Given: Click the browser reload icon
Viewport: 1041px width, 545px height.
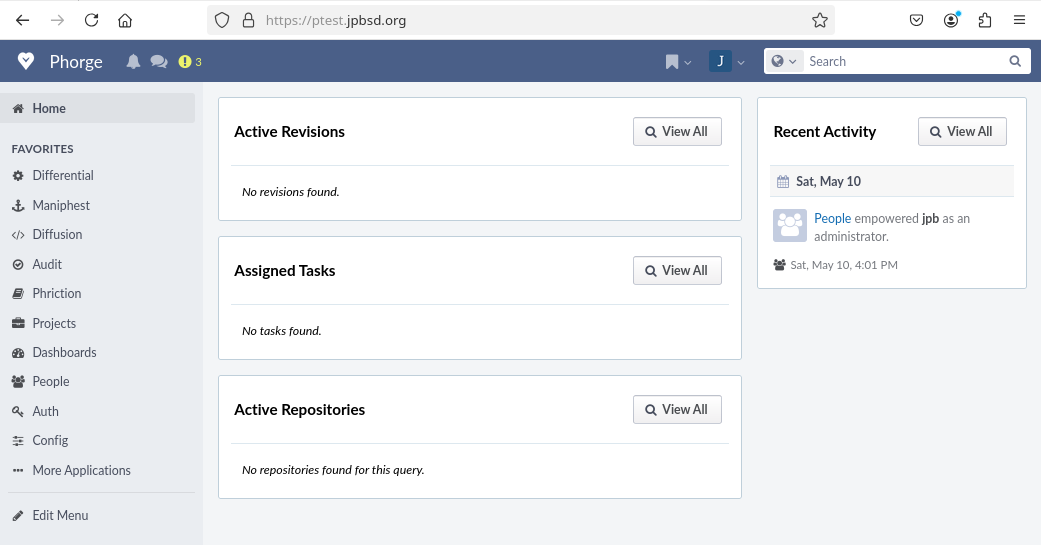Looking at the screenshot, I should 91,20.
